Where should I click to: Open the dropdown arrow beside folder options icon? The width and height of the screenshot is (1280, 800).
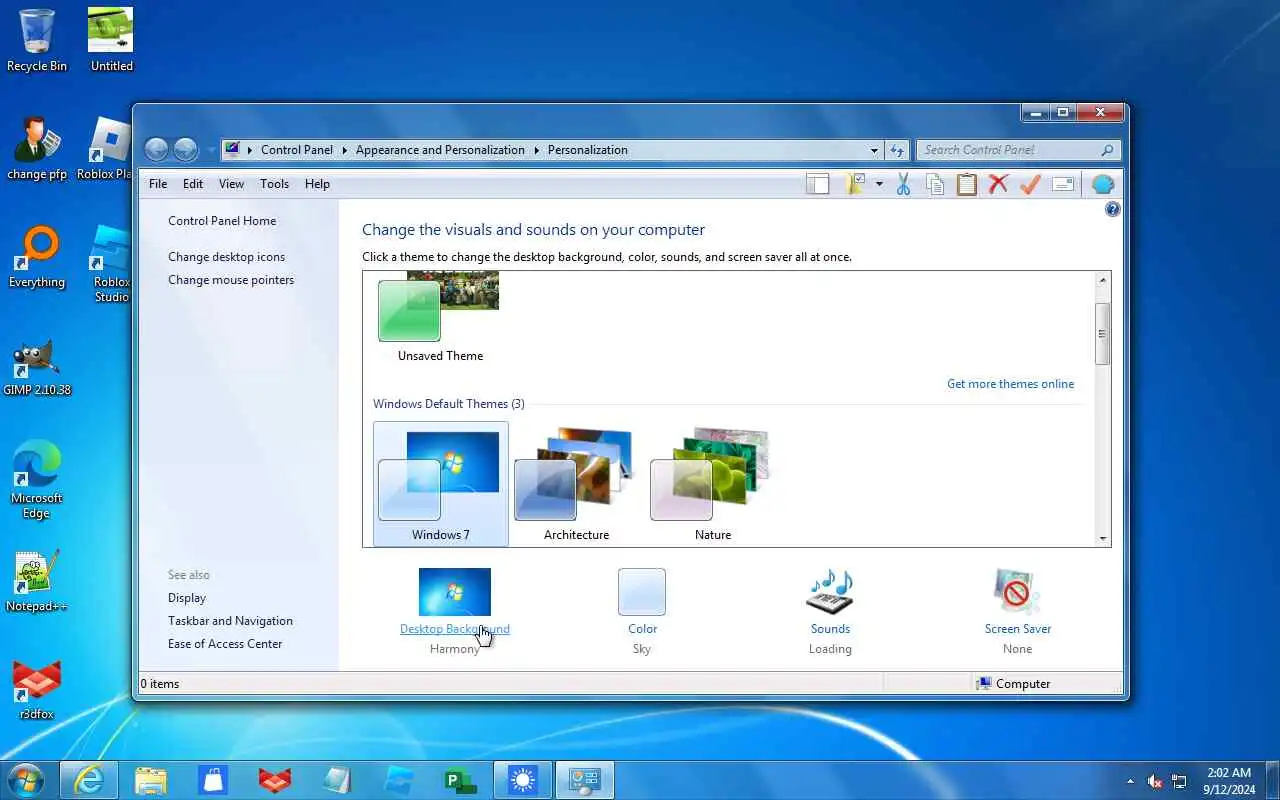pyautogui.click(x=879, y=184)
